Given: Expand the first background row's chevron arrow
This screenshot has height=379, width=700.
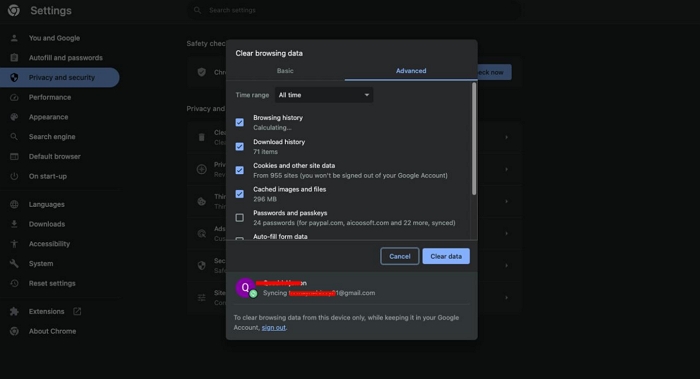Looking at the screenshot, I should pos(506,137).
